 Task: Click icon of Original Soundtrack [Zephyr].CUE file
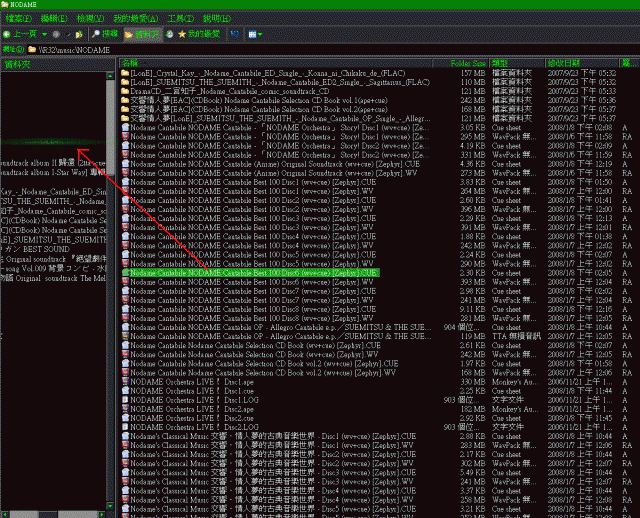[x=125, y=164]
